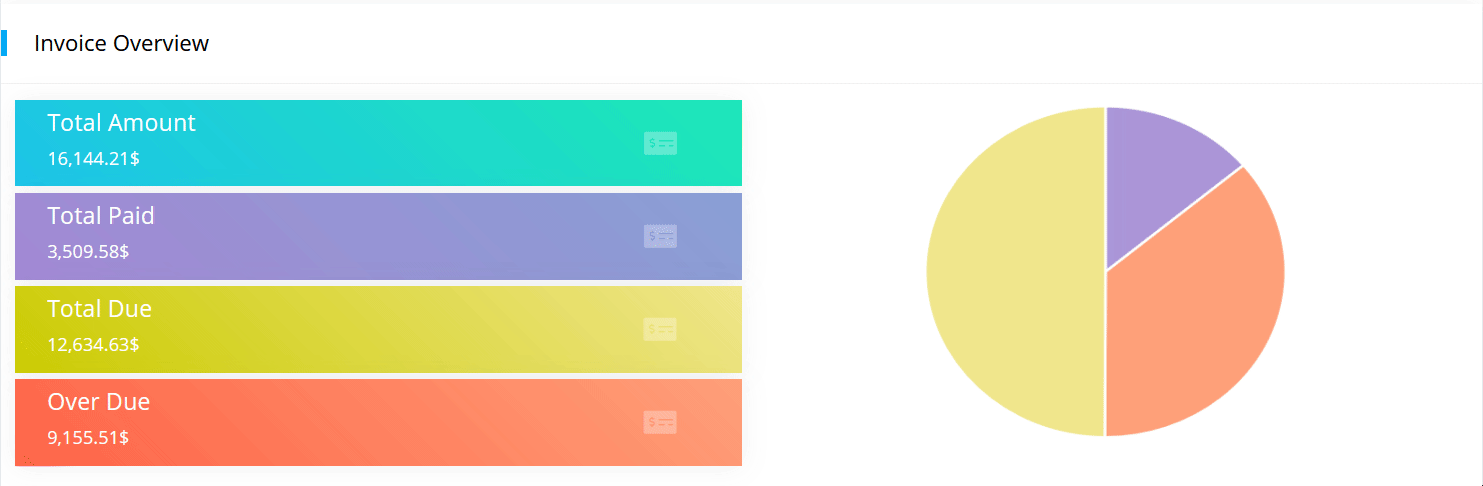Image resolution: width=1483 pixels, height=486 pixels.
Task: Click the invoice icon on Over Due card
Action: tap(660, 422)
